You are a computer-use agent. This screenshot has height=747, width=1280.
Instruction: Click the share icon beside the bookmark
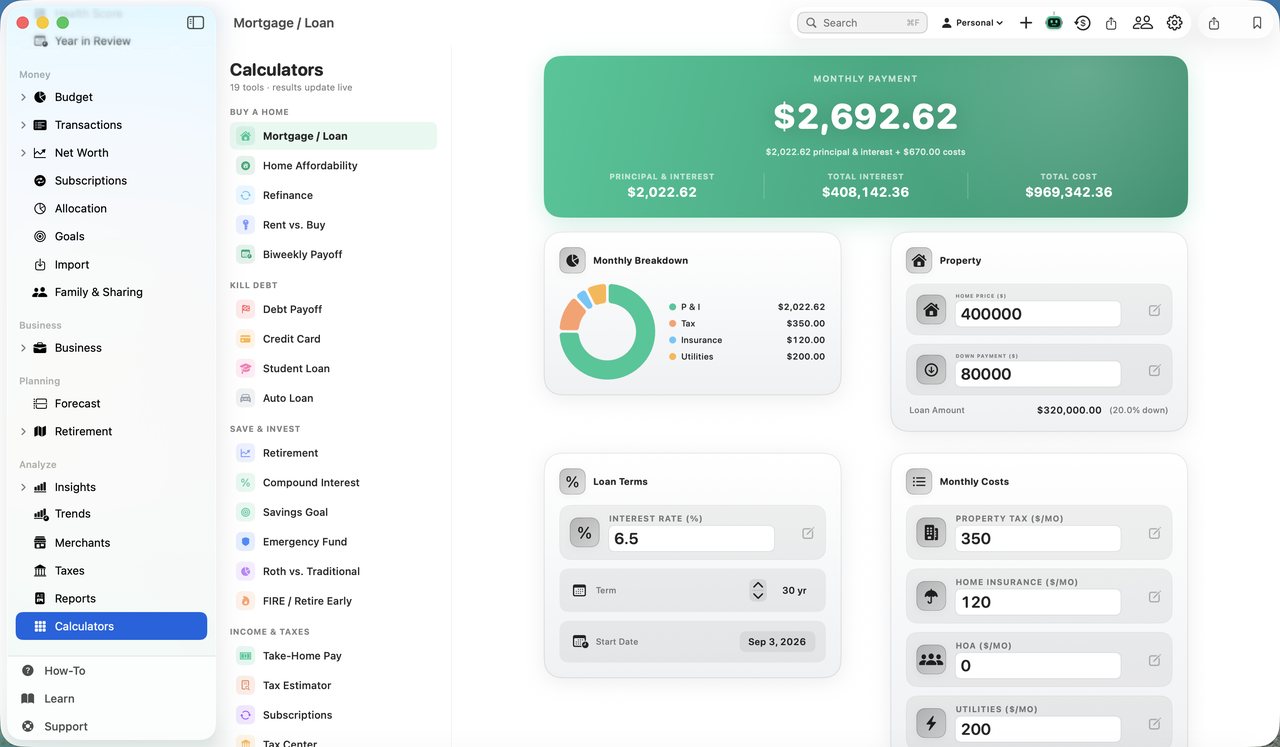coord(1214,22)
